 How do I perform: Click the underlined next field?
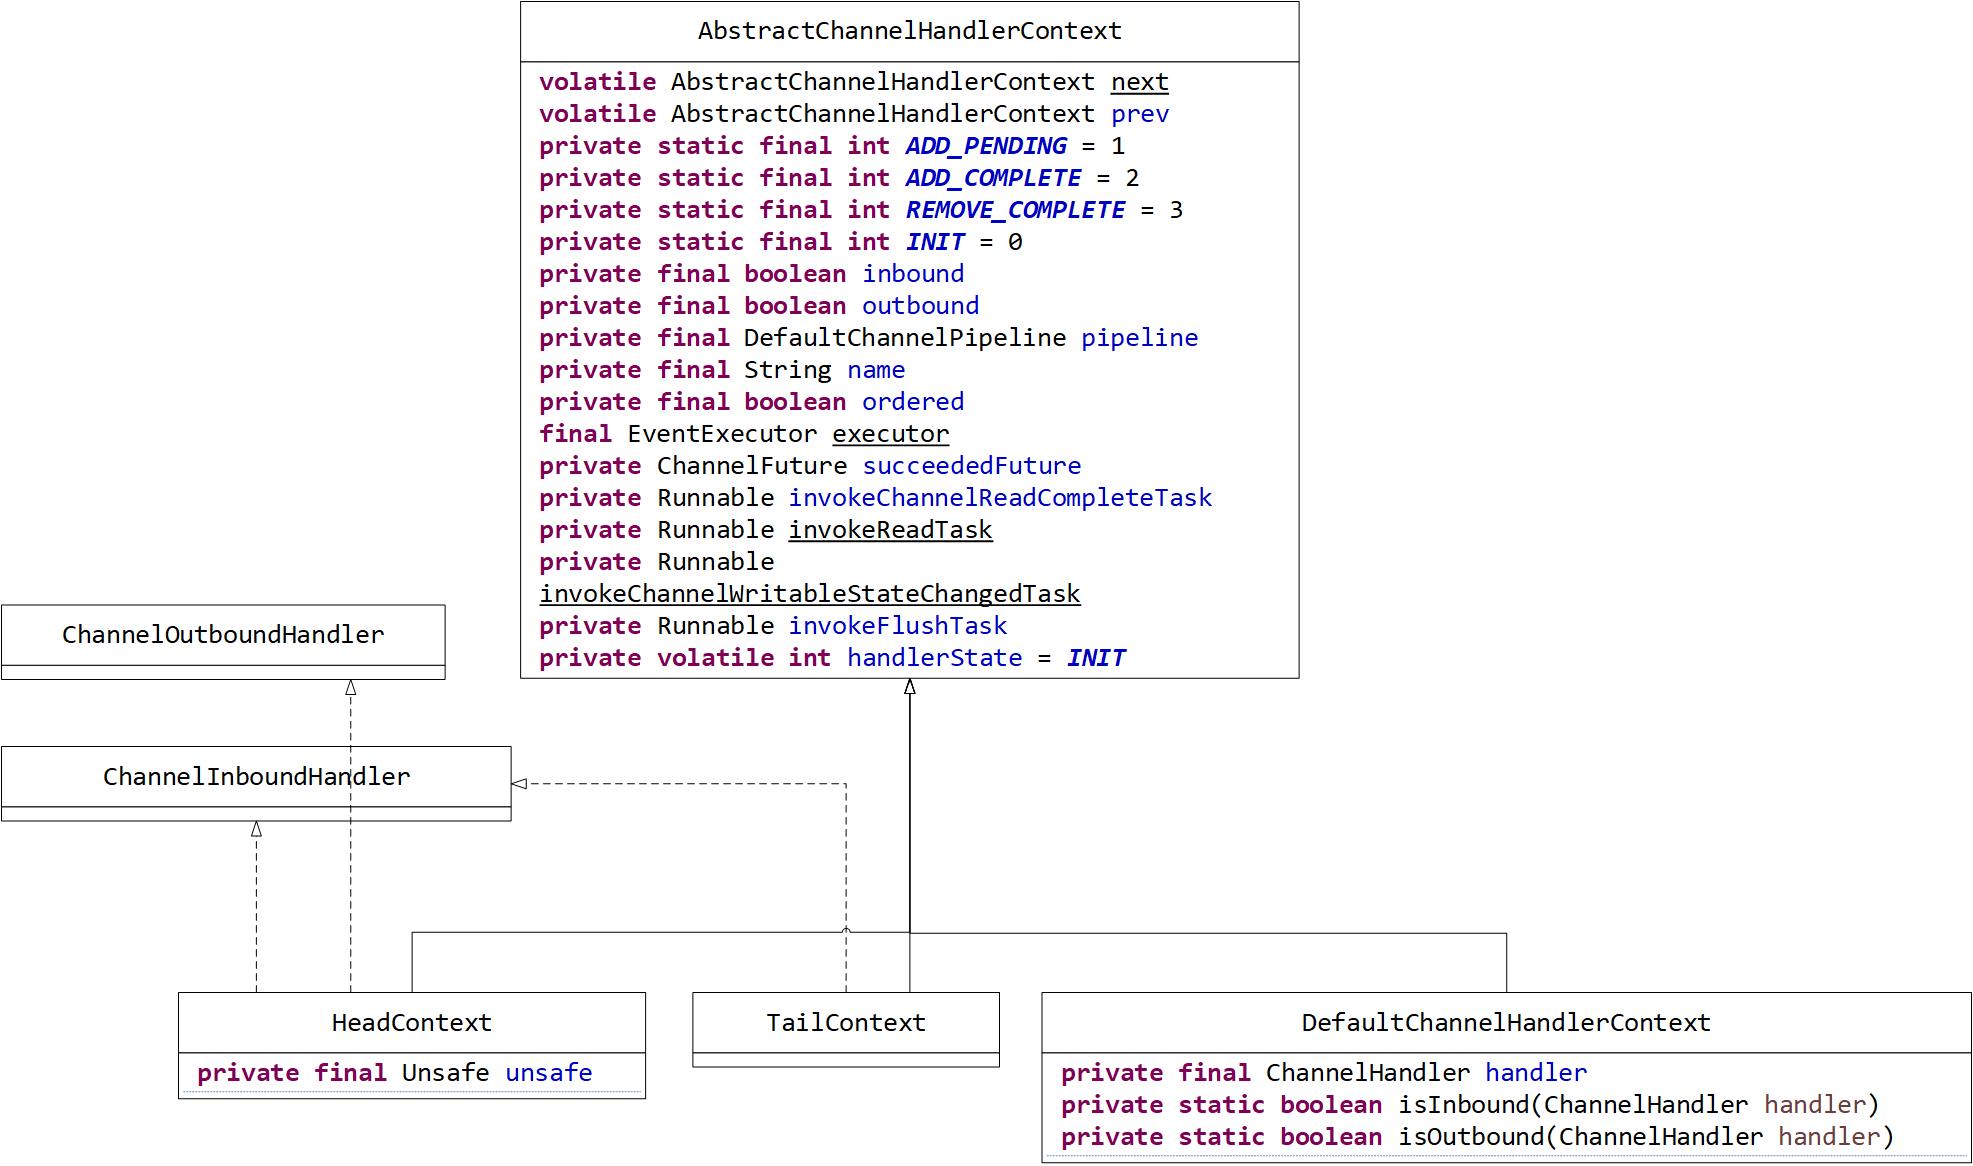(x=1139, y=82)
